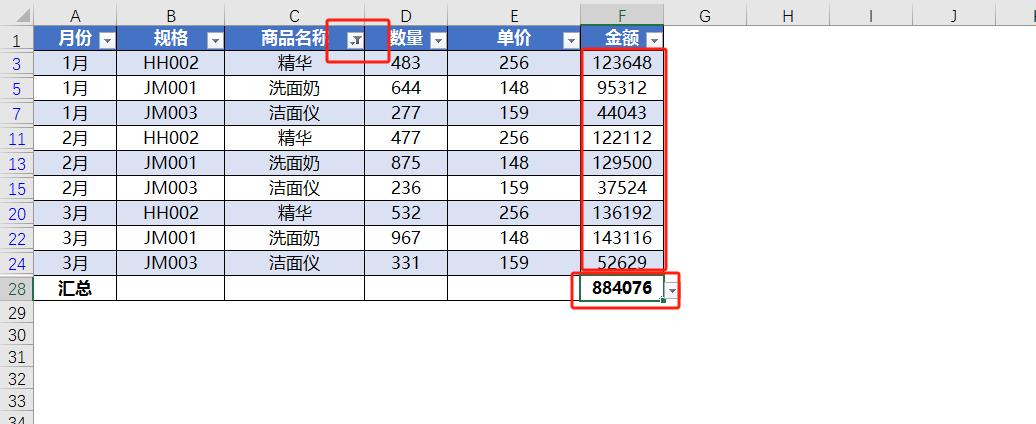The width and height of the screenshot is (1036, 424).
Task: Open the 规格 filter dropdown
Action: 215,41
